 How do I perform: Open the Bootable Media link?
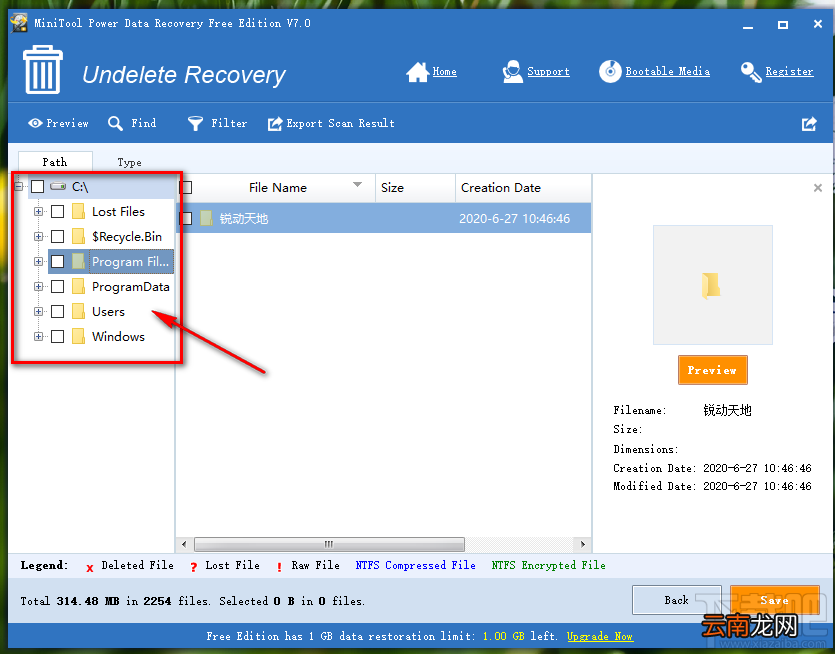click(668, 72)
